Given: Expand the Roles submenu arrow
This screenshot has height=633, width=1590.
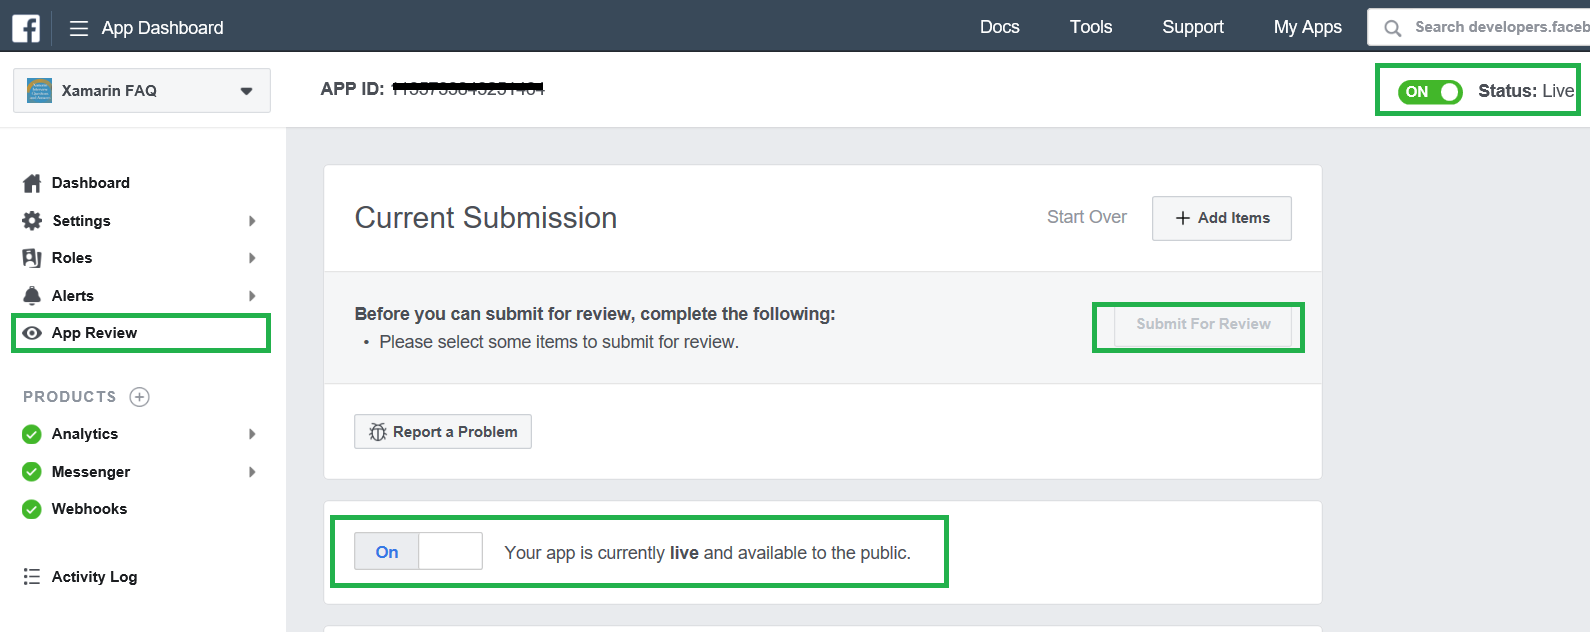Looking at the screenshot, I should coord(252,258).
